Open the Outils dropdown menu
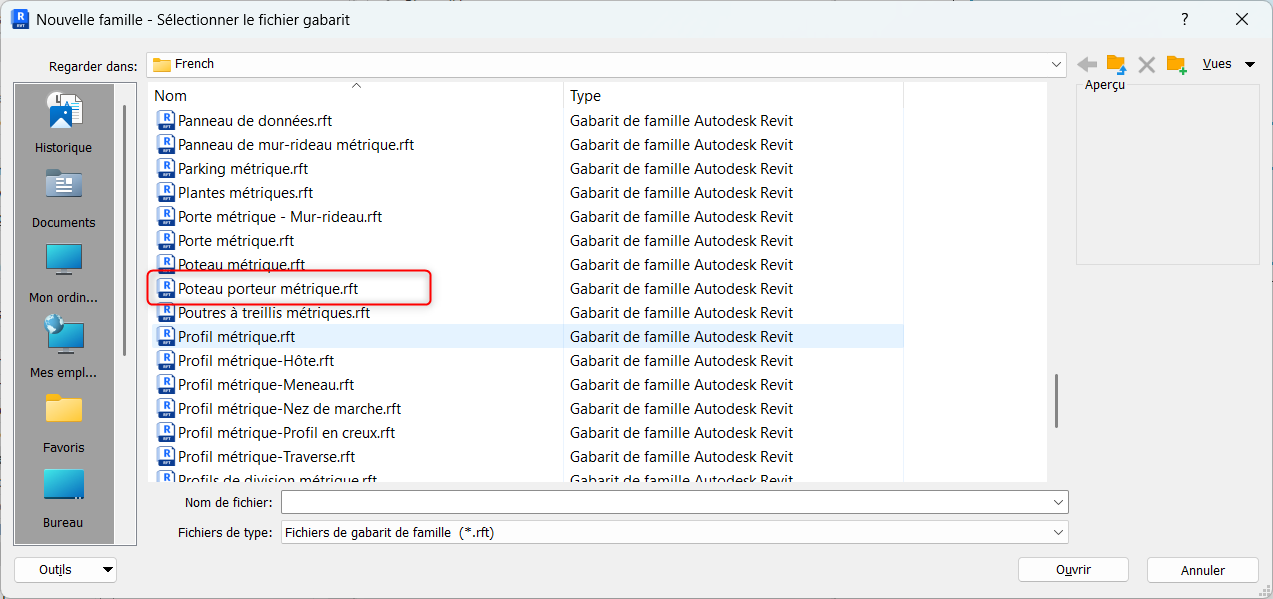Viewport: 1273px width, 599px height. click(65, 570)
